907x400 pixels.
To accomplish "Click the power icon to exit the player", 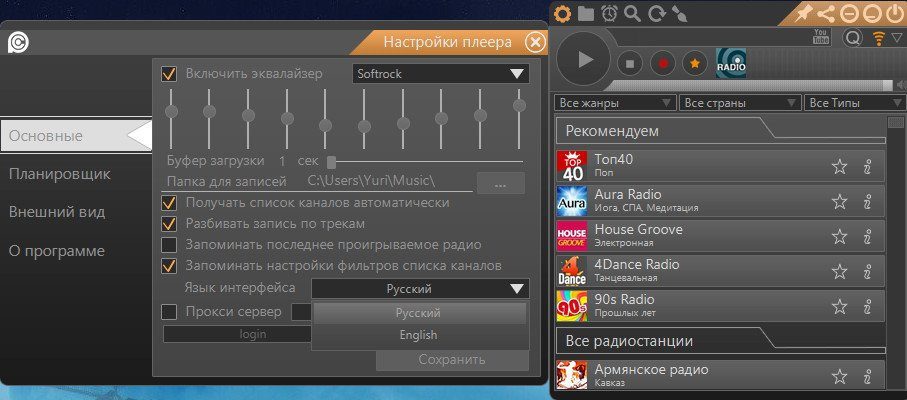I will coord(894,13).
